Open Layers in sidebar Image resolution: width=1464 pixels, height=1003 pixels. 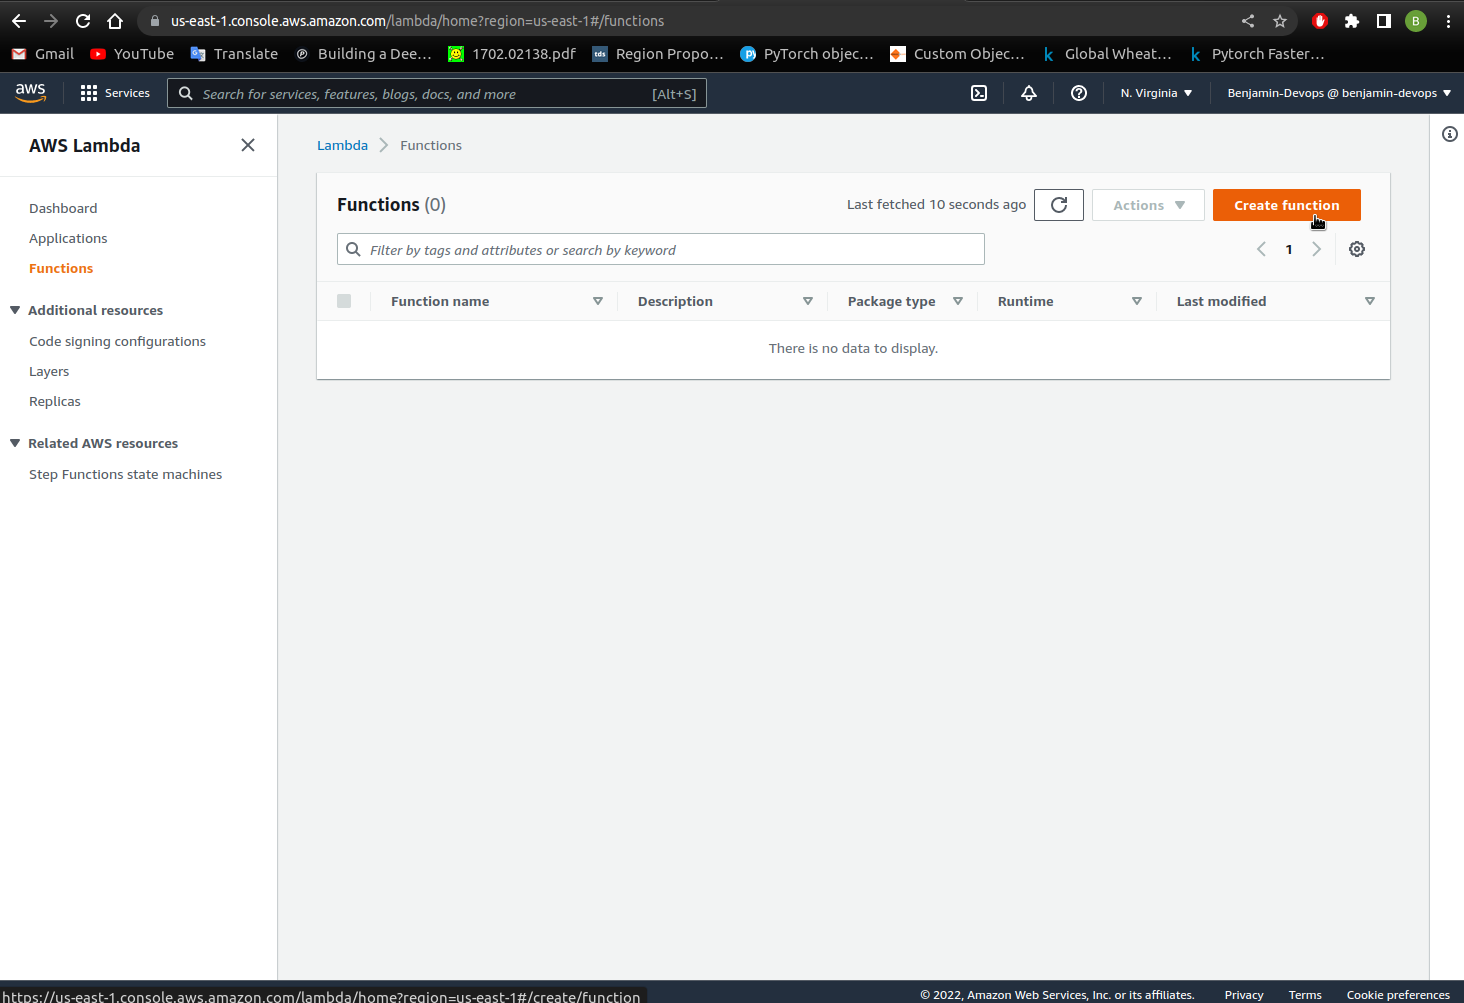(x=49, y=371)
